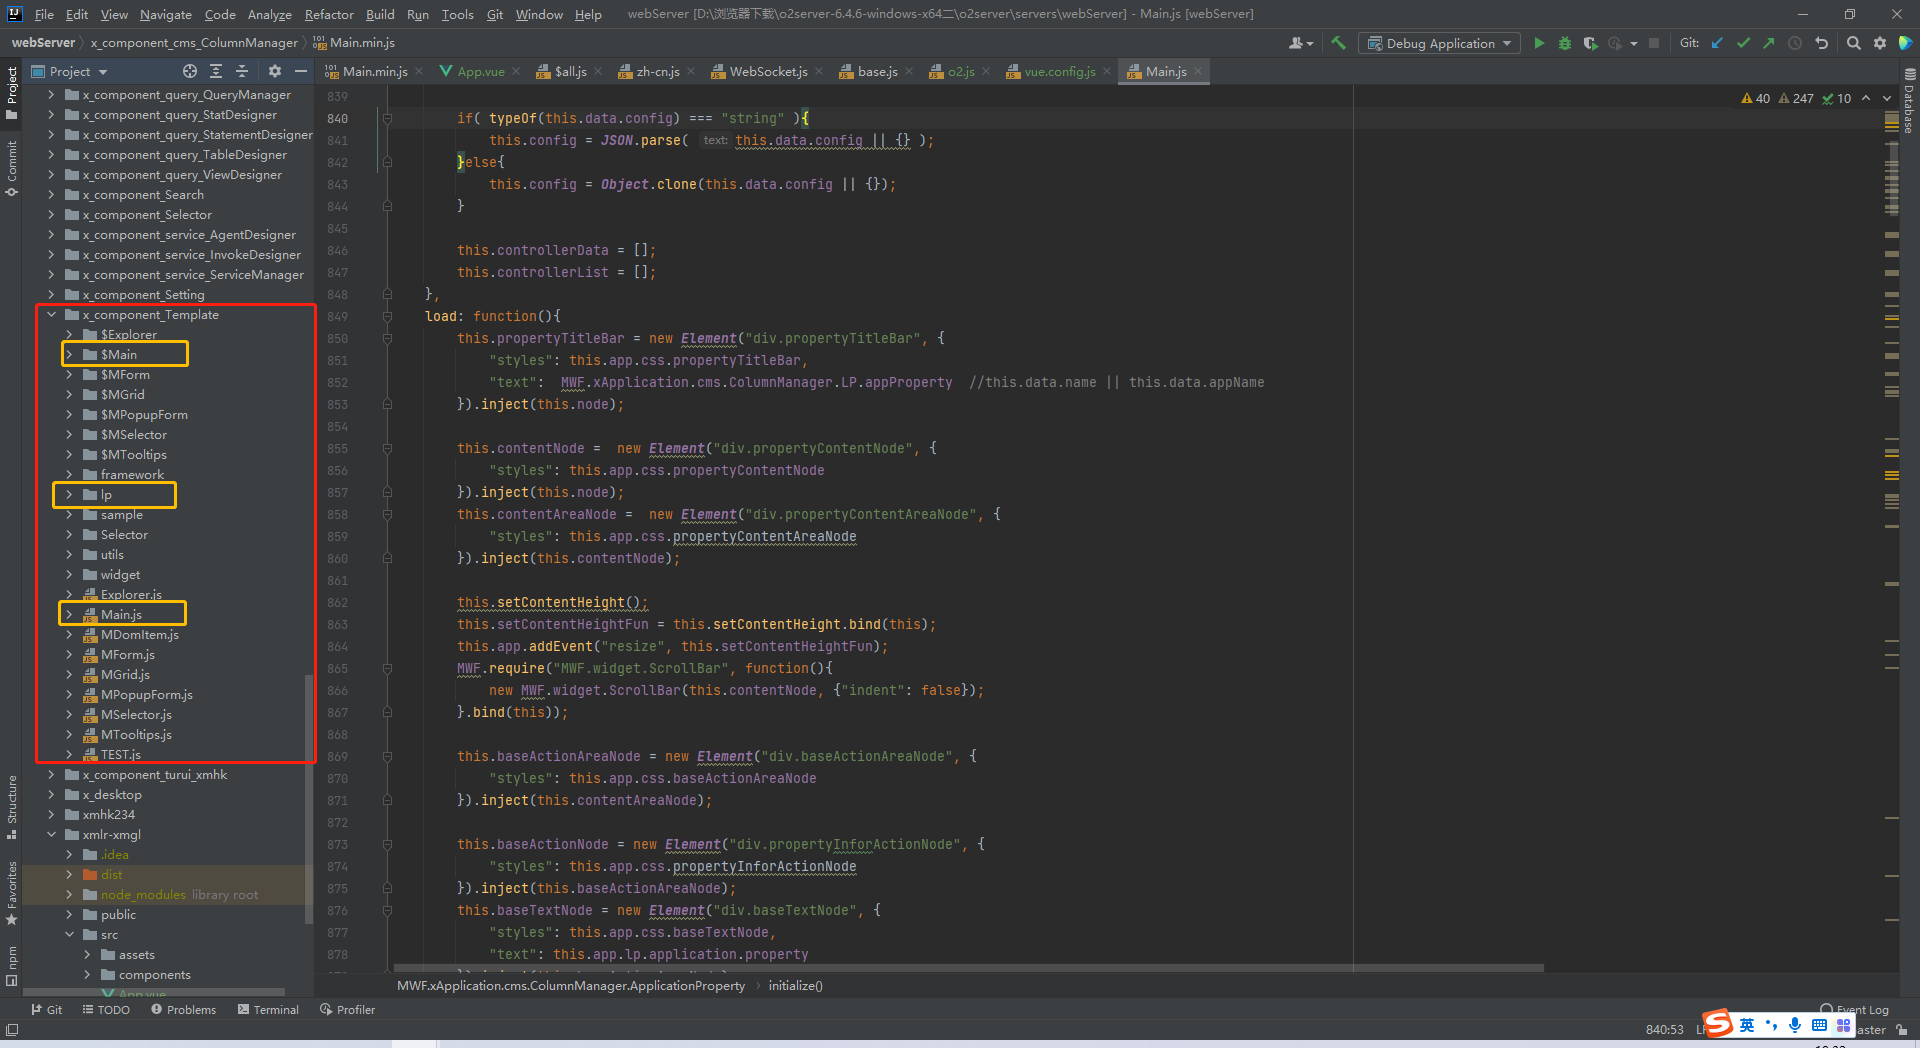This screenshot has width=1920, height=1048.
Task: Click the x_component_cms_ColumnManager breadcrumb
Action: pos(194,43)
